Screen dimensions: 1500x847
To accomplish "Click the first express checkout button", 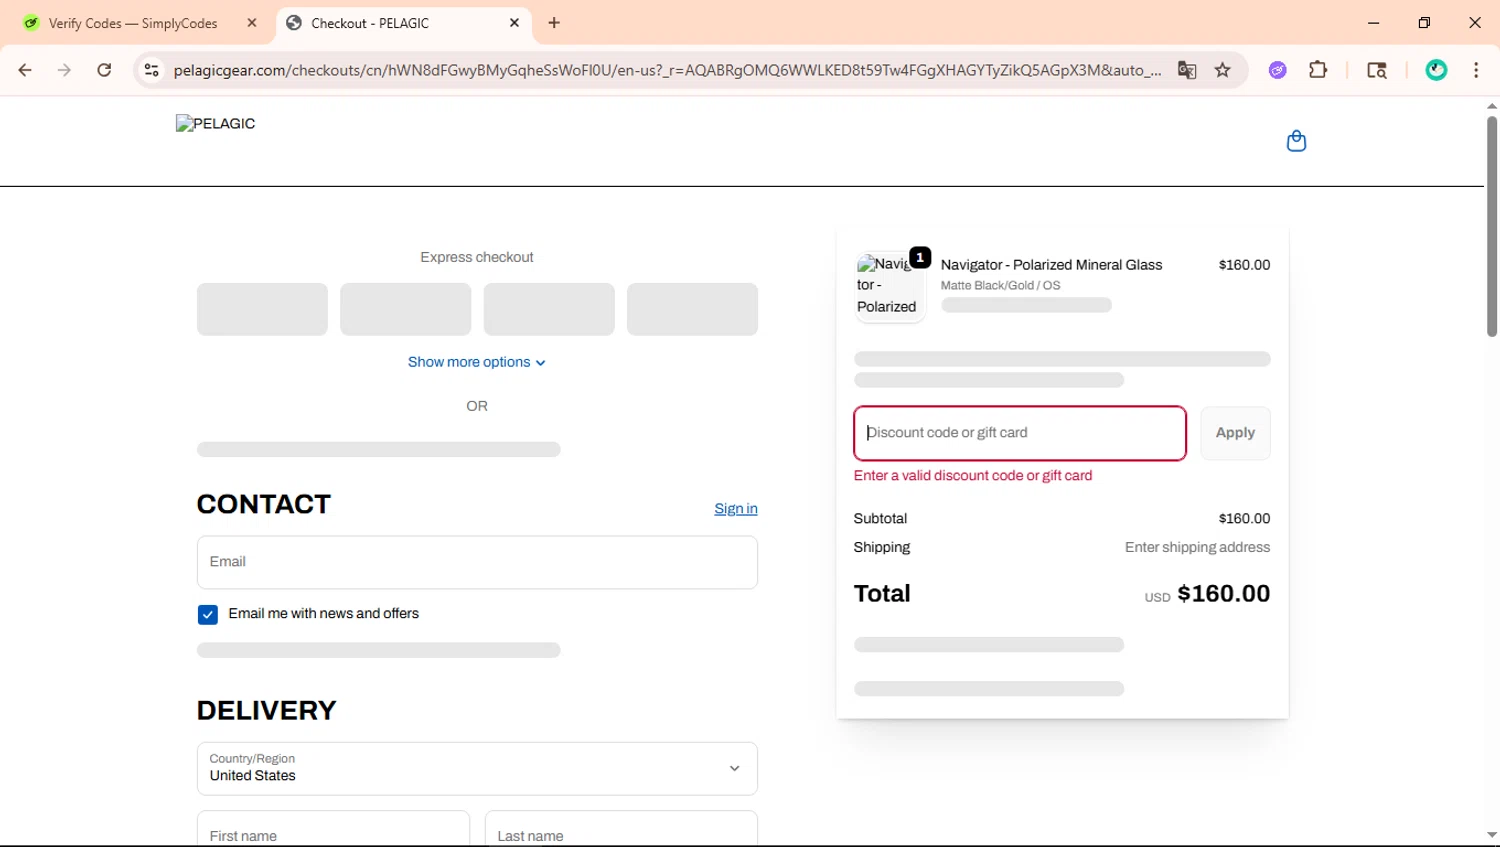I will click(x=262, y=309).
